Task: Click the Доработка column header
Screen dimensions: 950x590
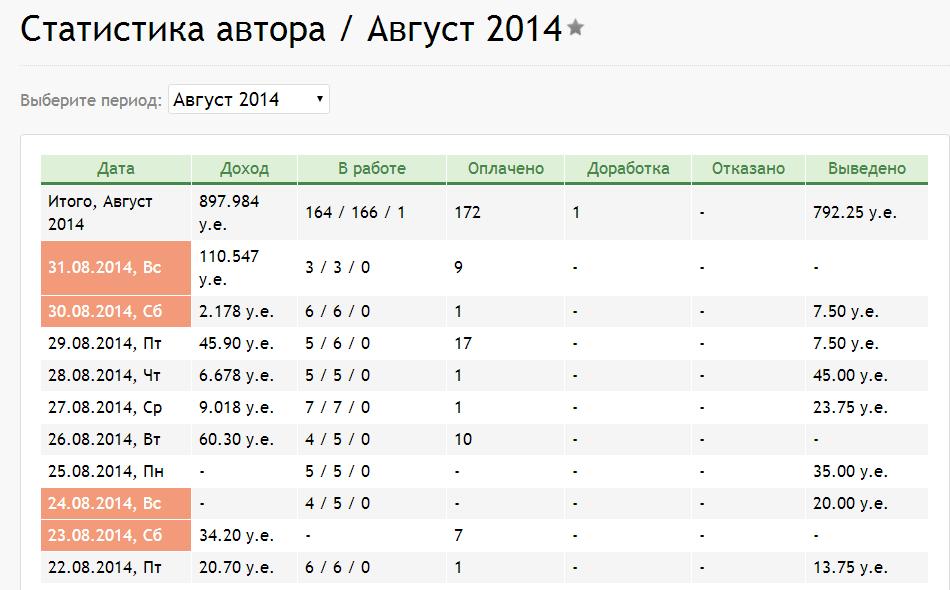Action: click(627, 169)
